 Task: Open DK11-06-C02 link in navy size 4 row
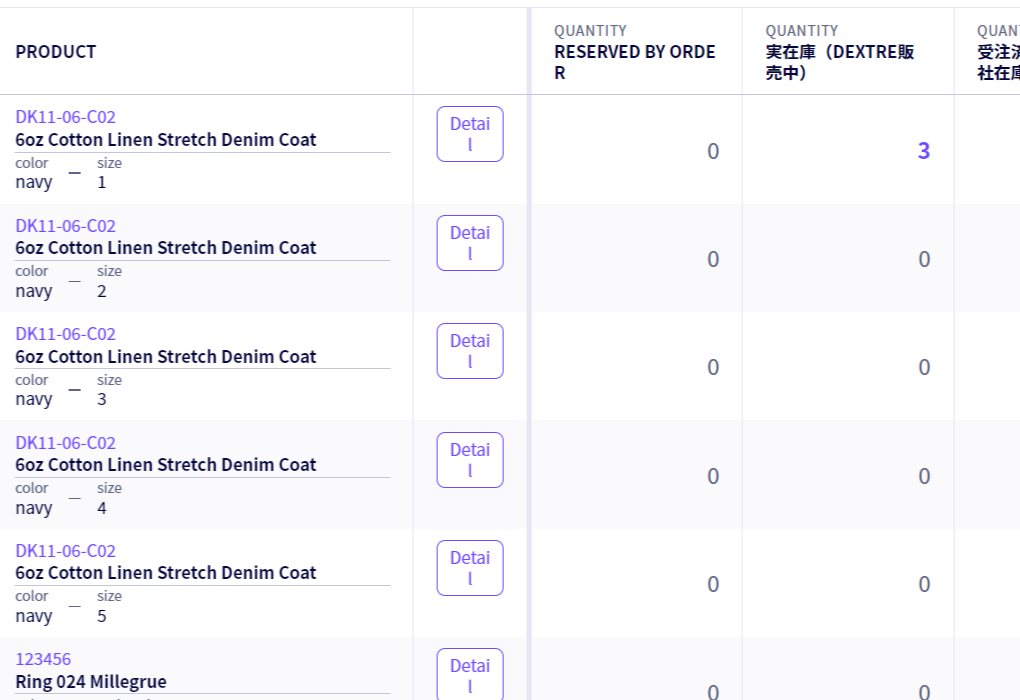click(66, 443)
